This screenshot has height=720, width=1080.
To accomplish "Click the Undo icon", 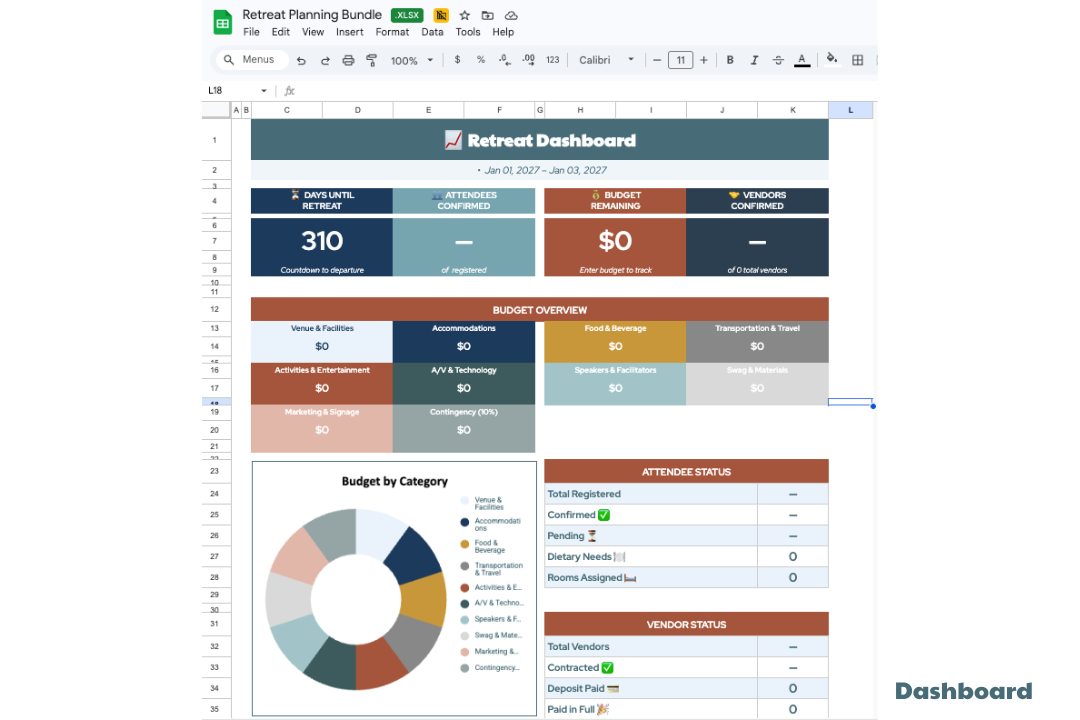I will pos(301,60).
